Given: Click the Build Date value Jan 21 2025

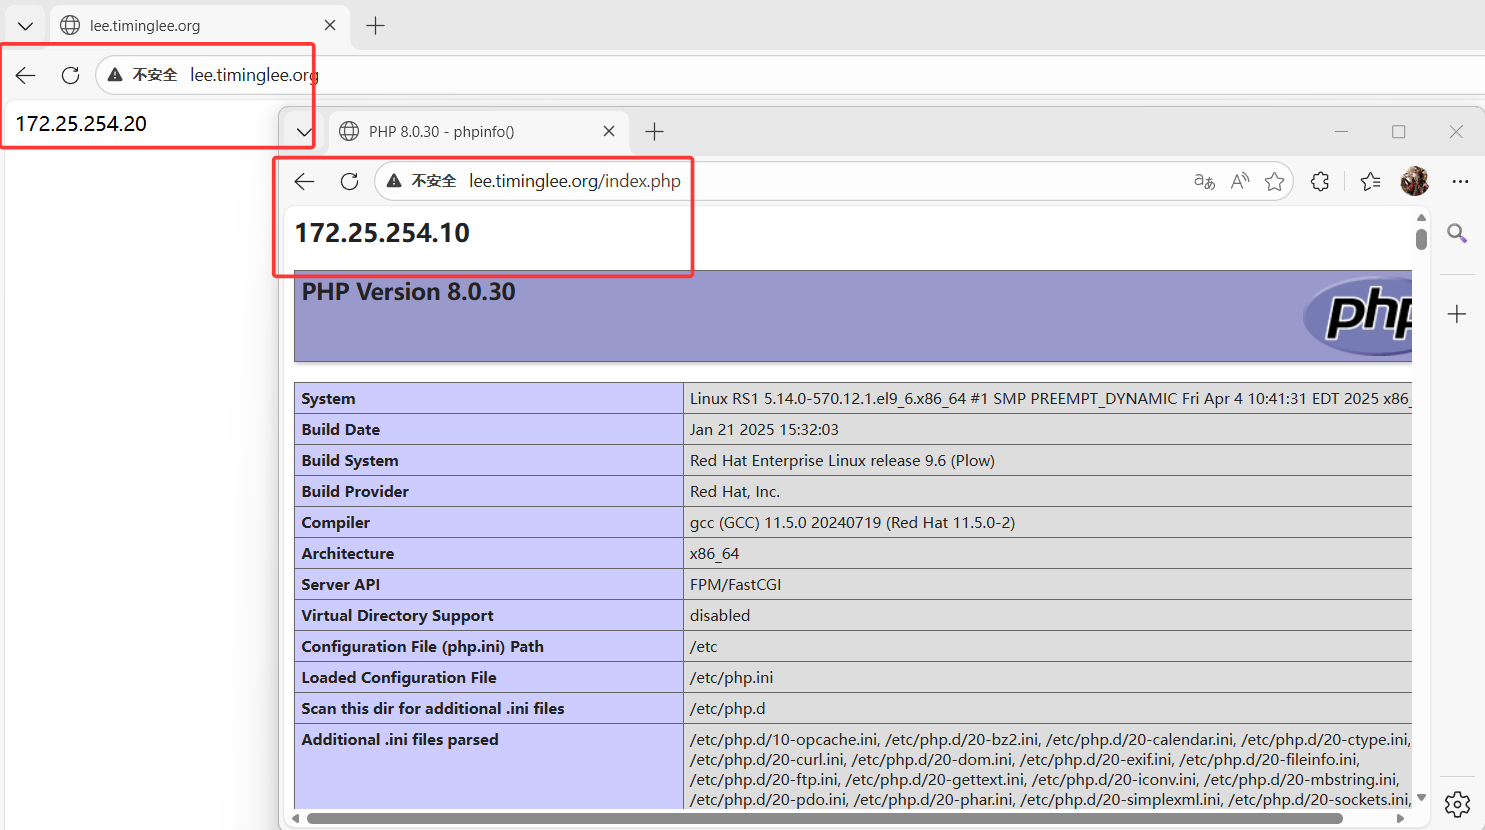Looking at the screenshot, I should coord(764,429).
